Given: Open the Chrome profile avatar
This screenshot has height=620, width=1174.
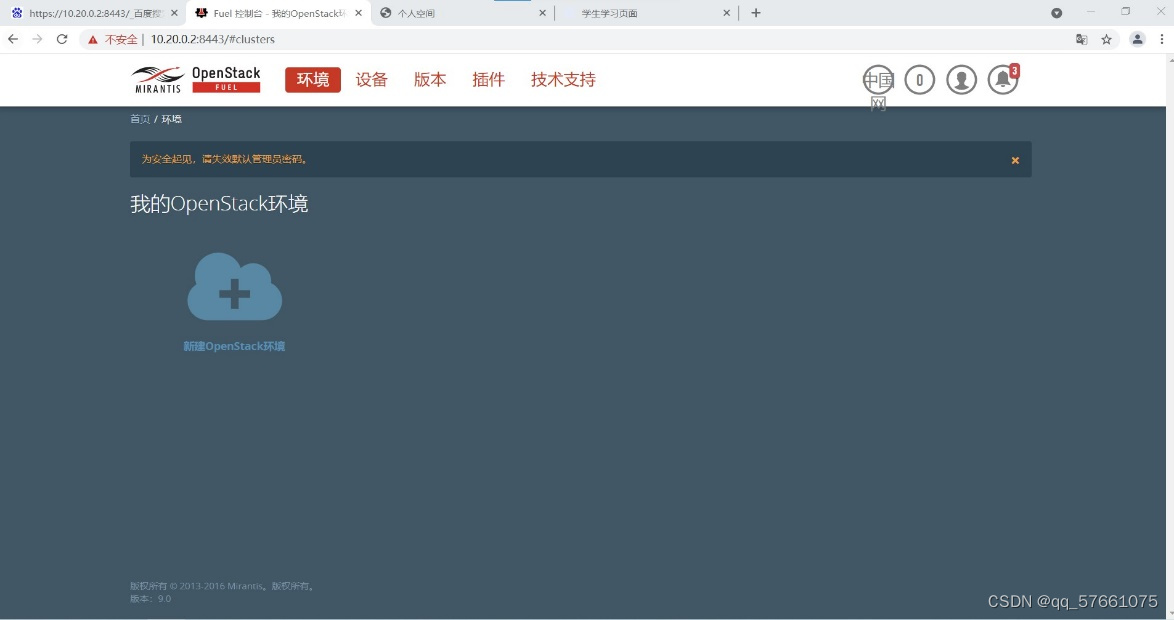Looking at the screenshot, I should 1137,39.
